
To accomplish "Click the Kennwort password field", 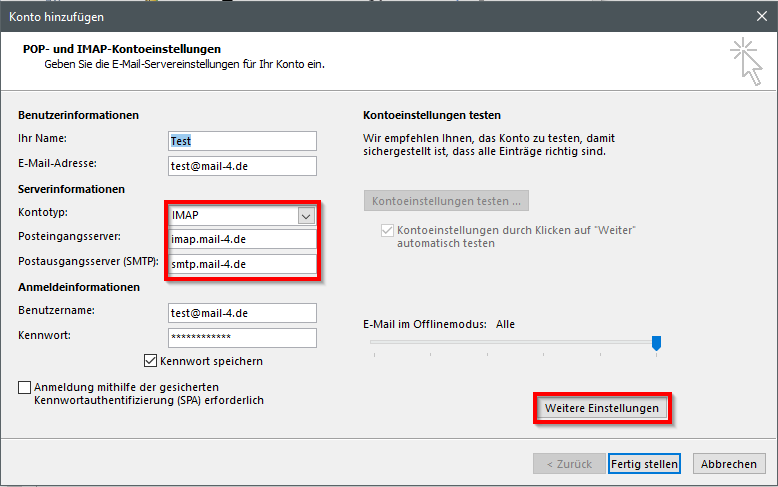I will click(x=243, y=338).
